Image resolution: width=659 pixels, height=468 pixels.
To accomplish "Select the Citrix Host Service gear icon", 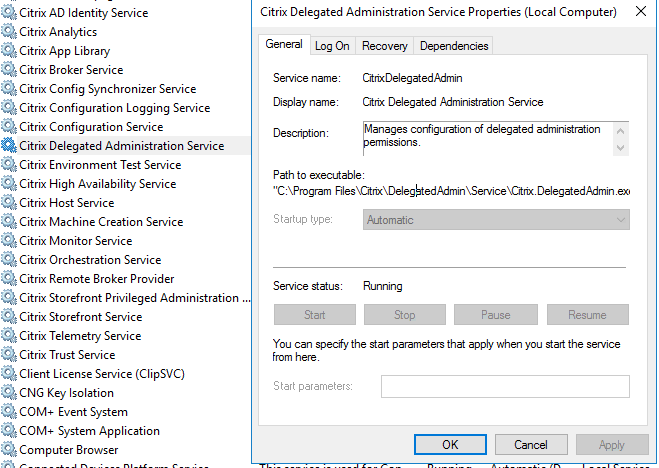I will pos(9,203).
